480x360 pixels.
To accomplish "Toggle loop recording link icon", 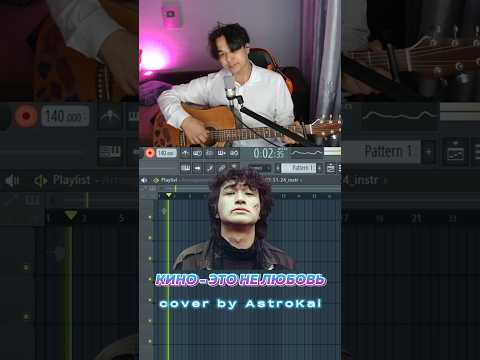I will coord(234,153).
